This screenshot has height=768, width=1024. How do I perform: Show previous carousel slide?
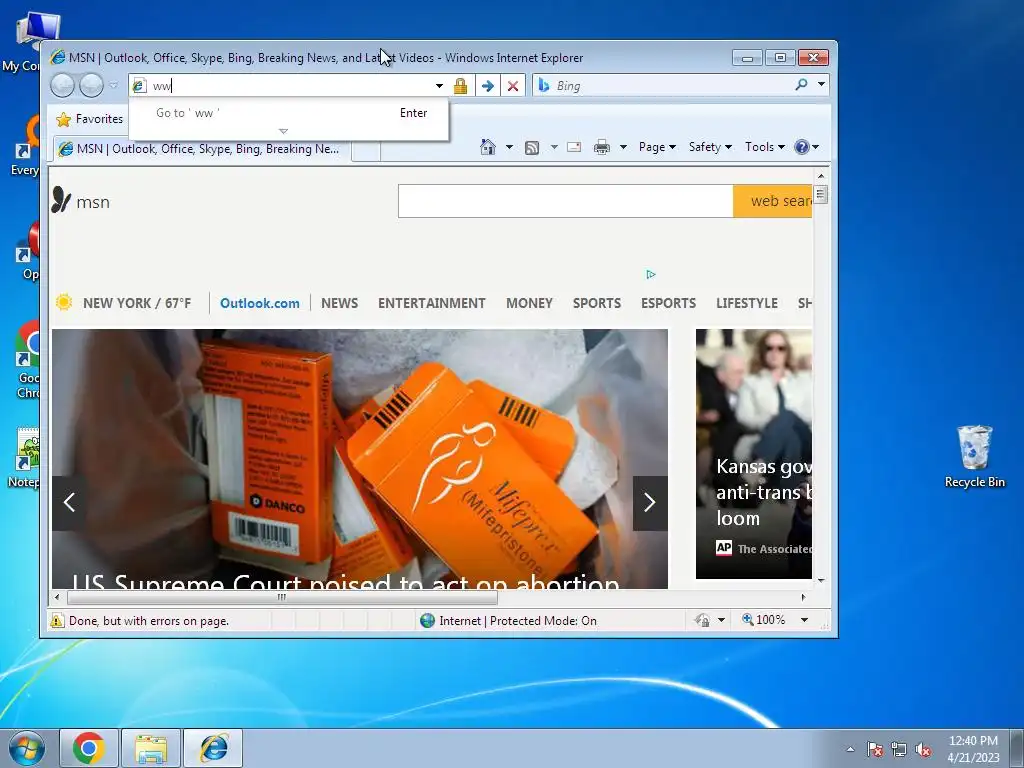69,502
